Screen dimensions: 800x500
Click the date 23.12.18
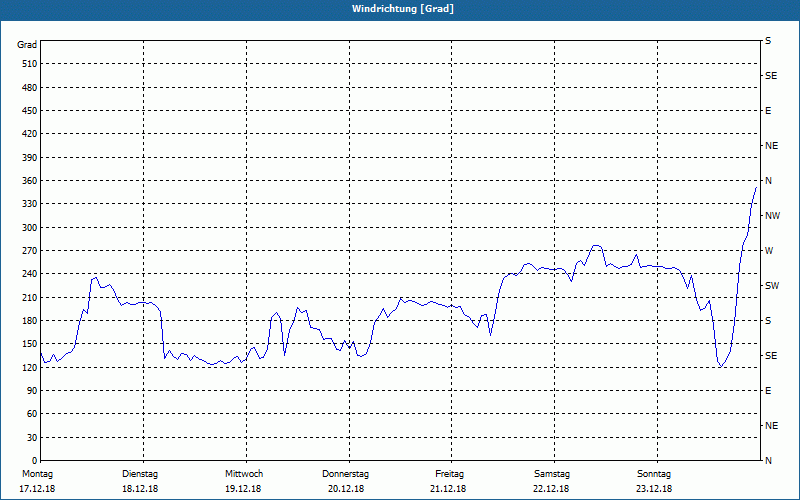(x=654, y=489)
